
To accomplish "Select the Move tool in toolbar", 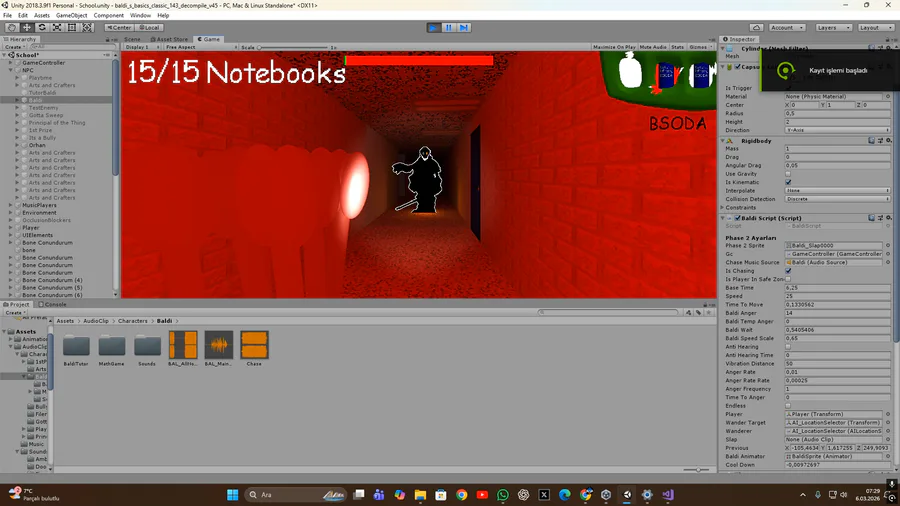I will 26,28.
